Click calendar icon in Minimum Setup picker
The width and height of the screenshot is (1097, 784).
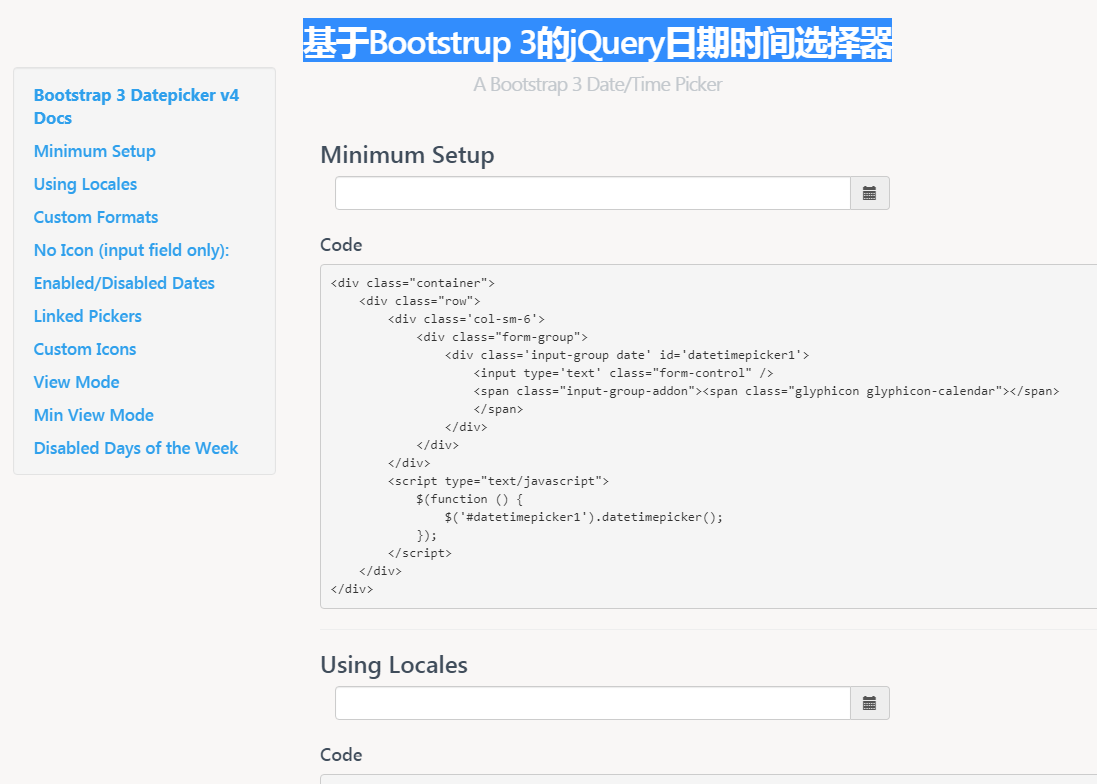point(870,194)
